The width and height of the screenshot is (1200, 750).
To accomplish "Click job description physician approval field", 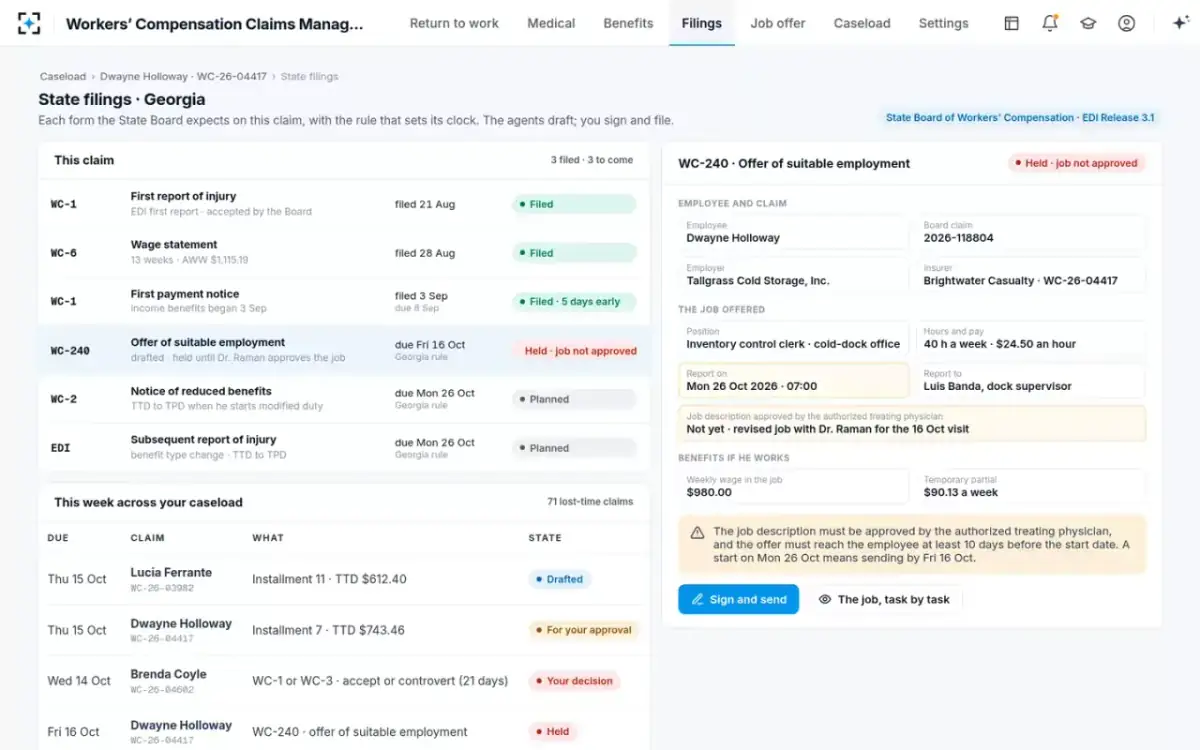I will pyautogui.click(x=912, y=423).
